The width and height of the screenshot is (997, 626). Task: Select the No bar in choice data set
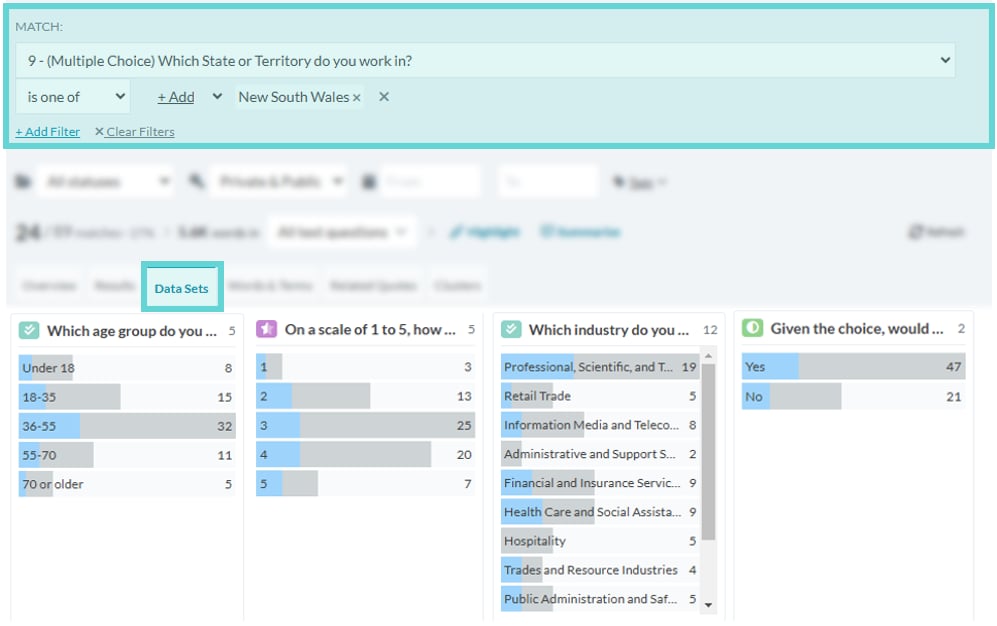click(x=853, y=397)
